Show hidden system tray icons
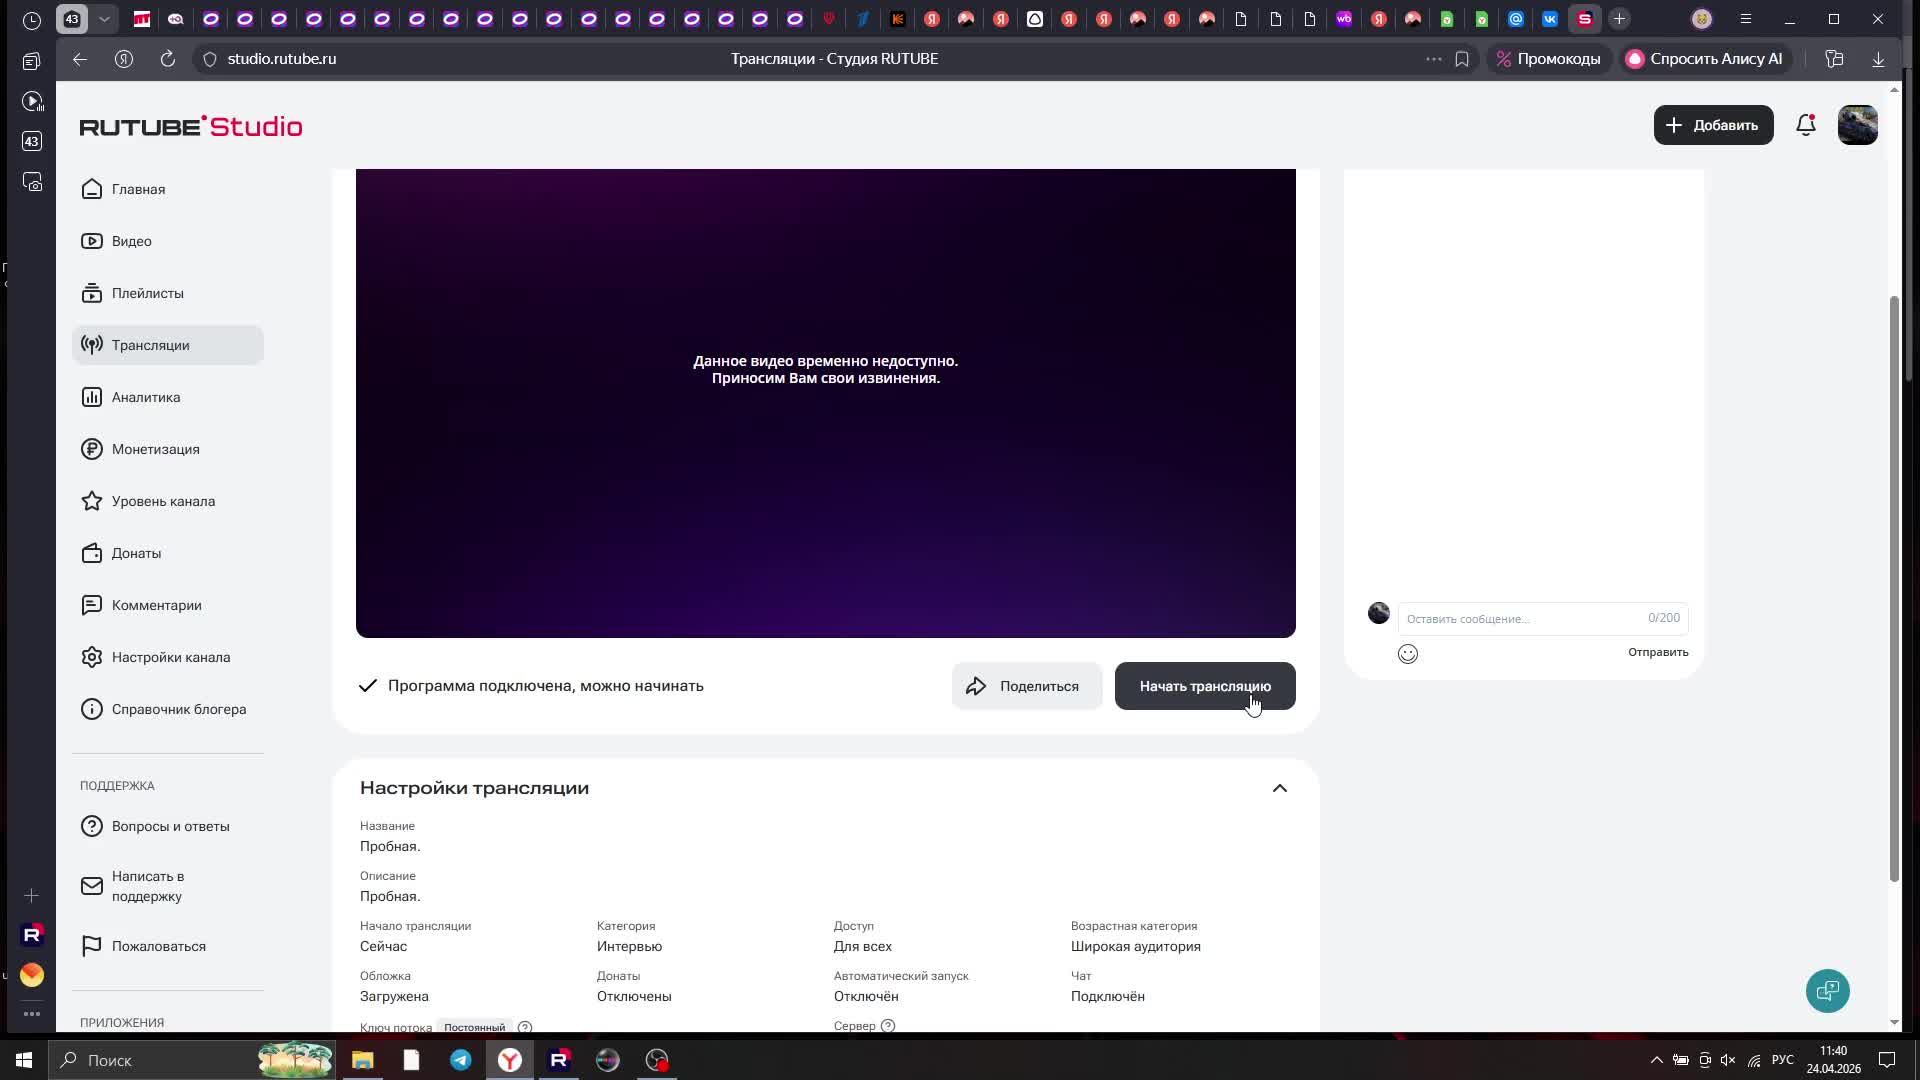This screenshot has width=1920, height=1080. (1656, 1060)
